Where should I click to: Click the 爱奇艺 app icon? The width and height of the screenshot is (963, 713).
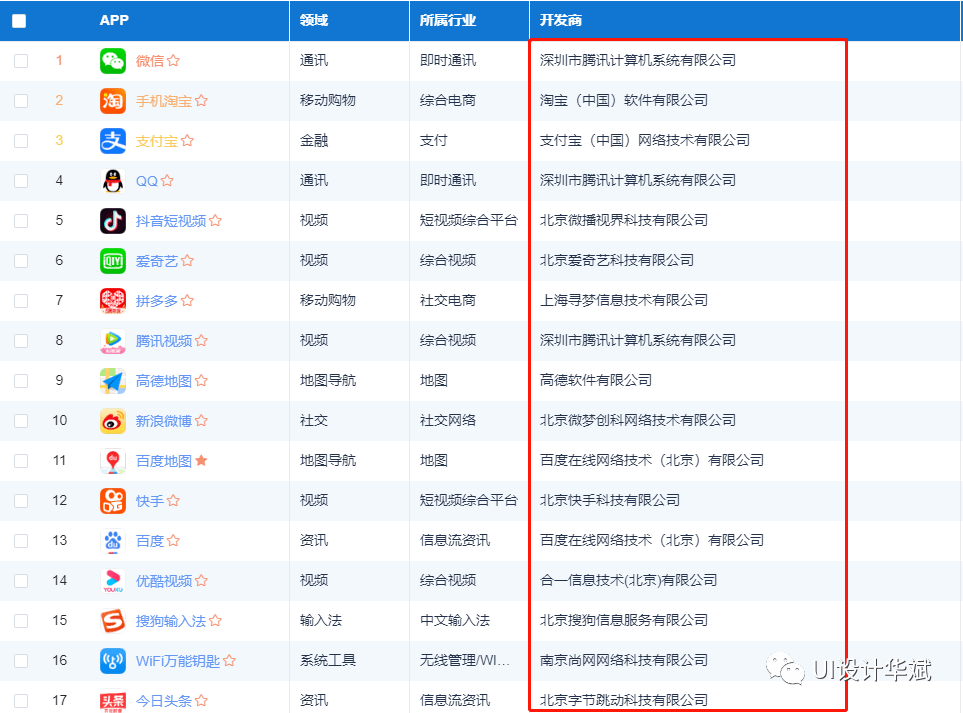(x=113, y=260)
